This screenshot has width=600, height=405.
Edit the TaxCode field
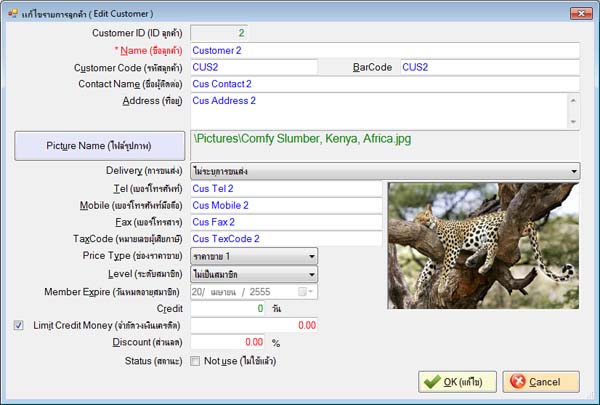click(x=286, y=239)
